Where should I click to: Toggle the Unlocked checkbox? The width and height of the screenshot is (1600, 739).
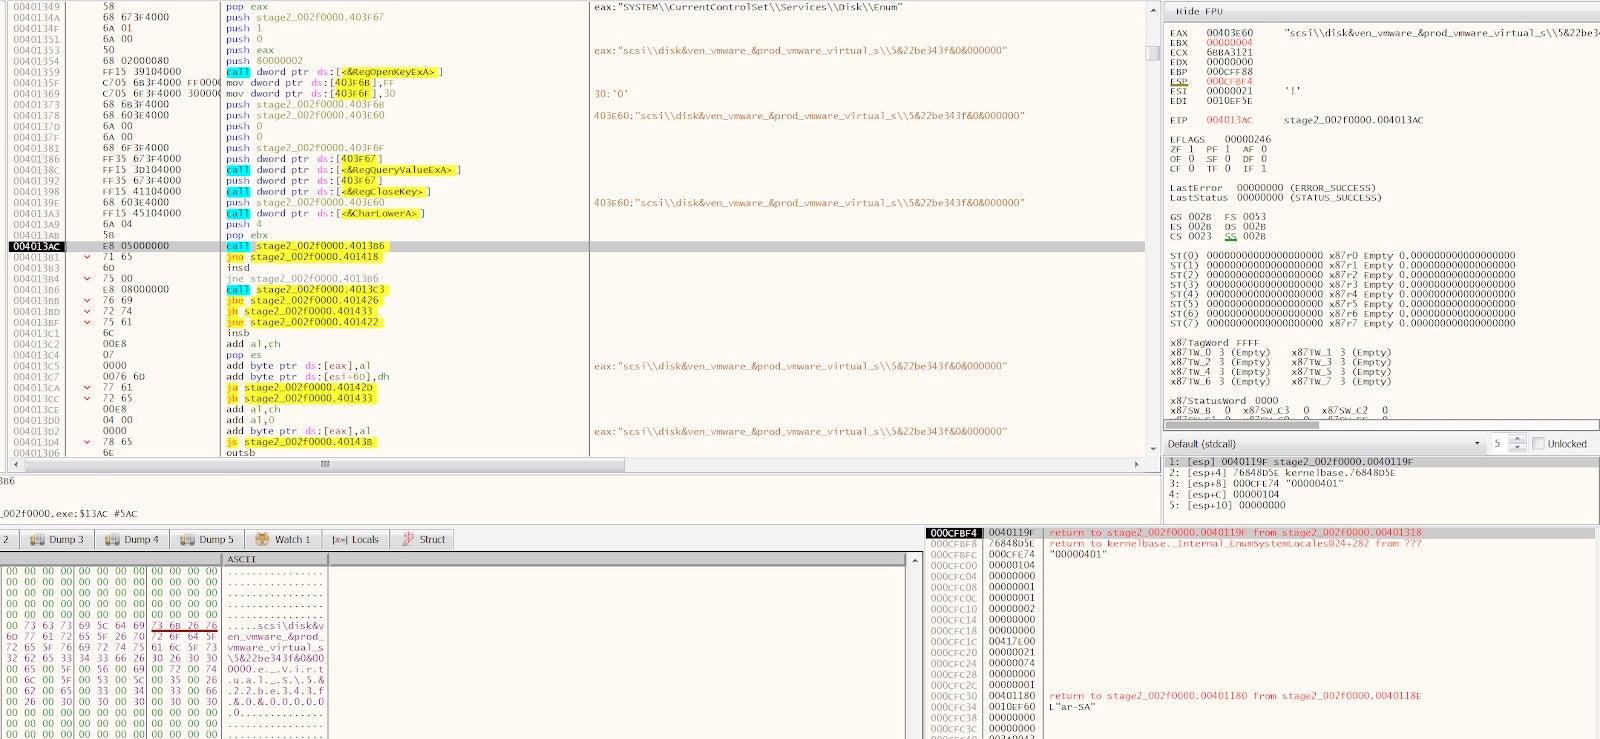tap(1538, 444)
